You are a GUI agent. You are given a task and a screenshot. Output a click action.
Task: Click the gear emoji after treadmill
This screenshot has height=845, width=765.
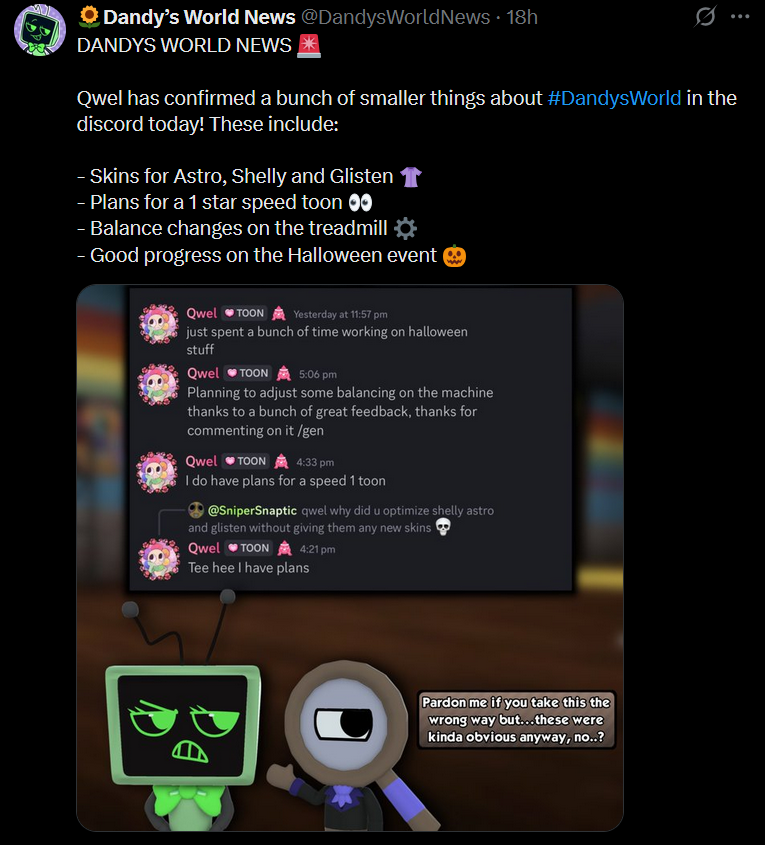tap(405, 228)
